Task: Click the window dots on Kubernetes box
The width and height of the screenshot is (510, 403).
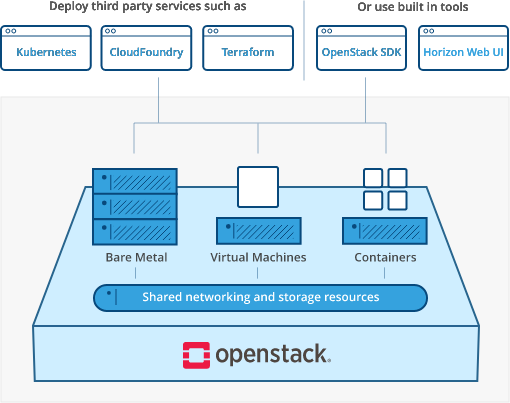Action: (x=11, y=31)
